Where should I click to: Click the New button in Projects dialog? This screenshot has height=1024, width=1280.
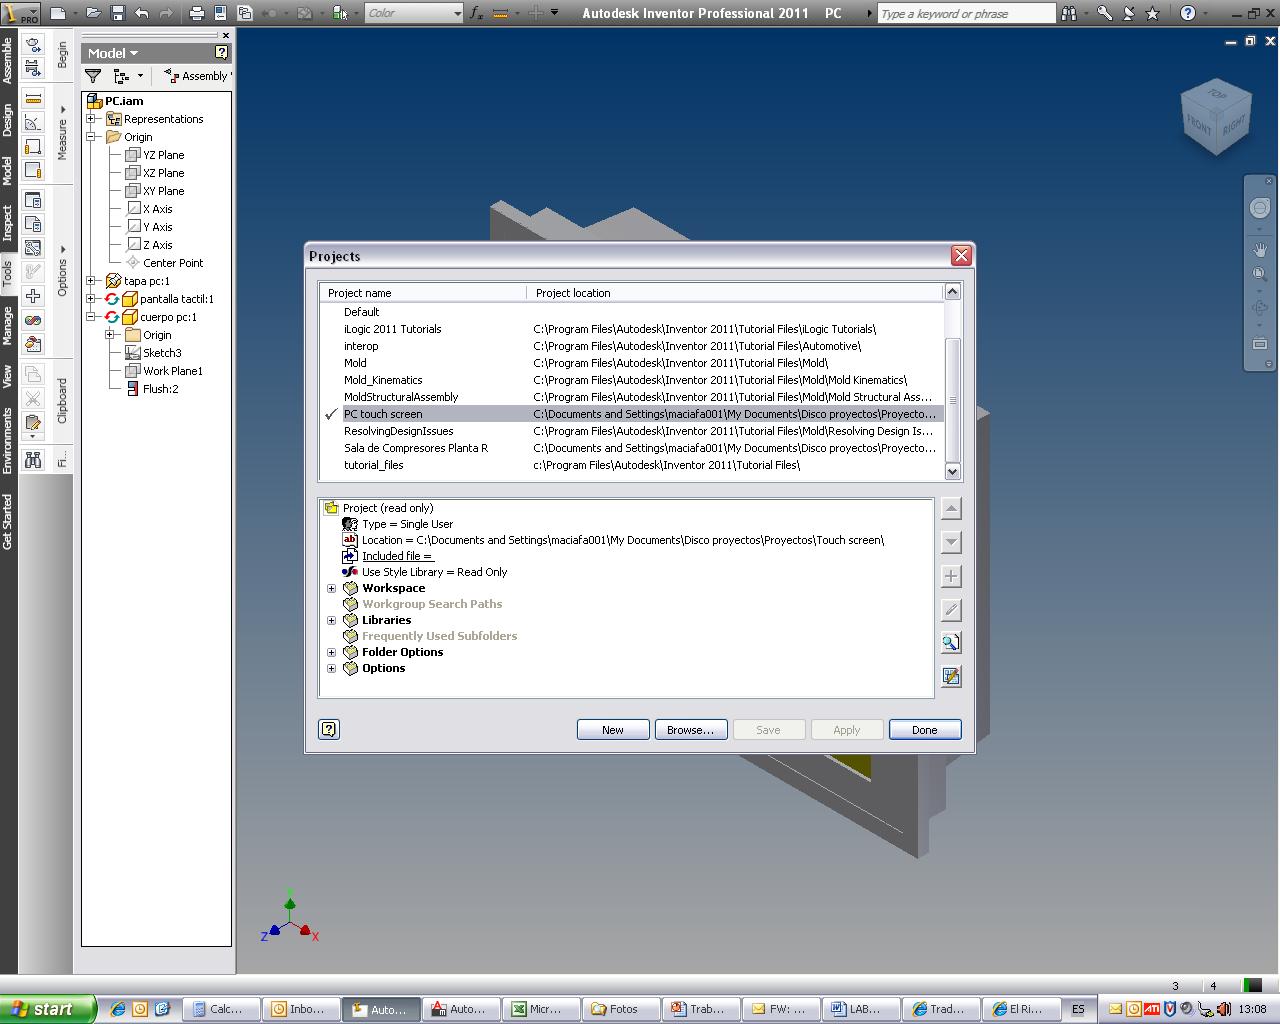pyautogui.click(x=613, y=730)
